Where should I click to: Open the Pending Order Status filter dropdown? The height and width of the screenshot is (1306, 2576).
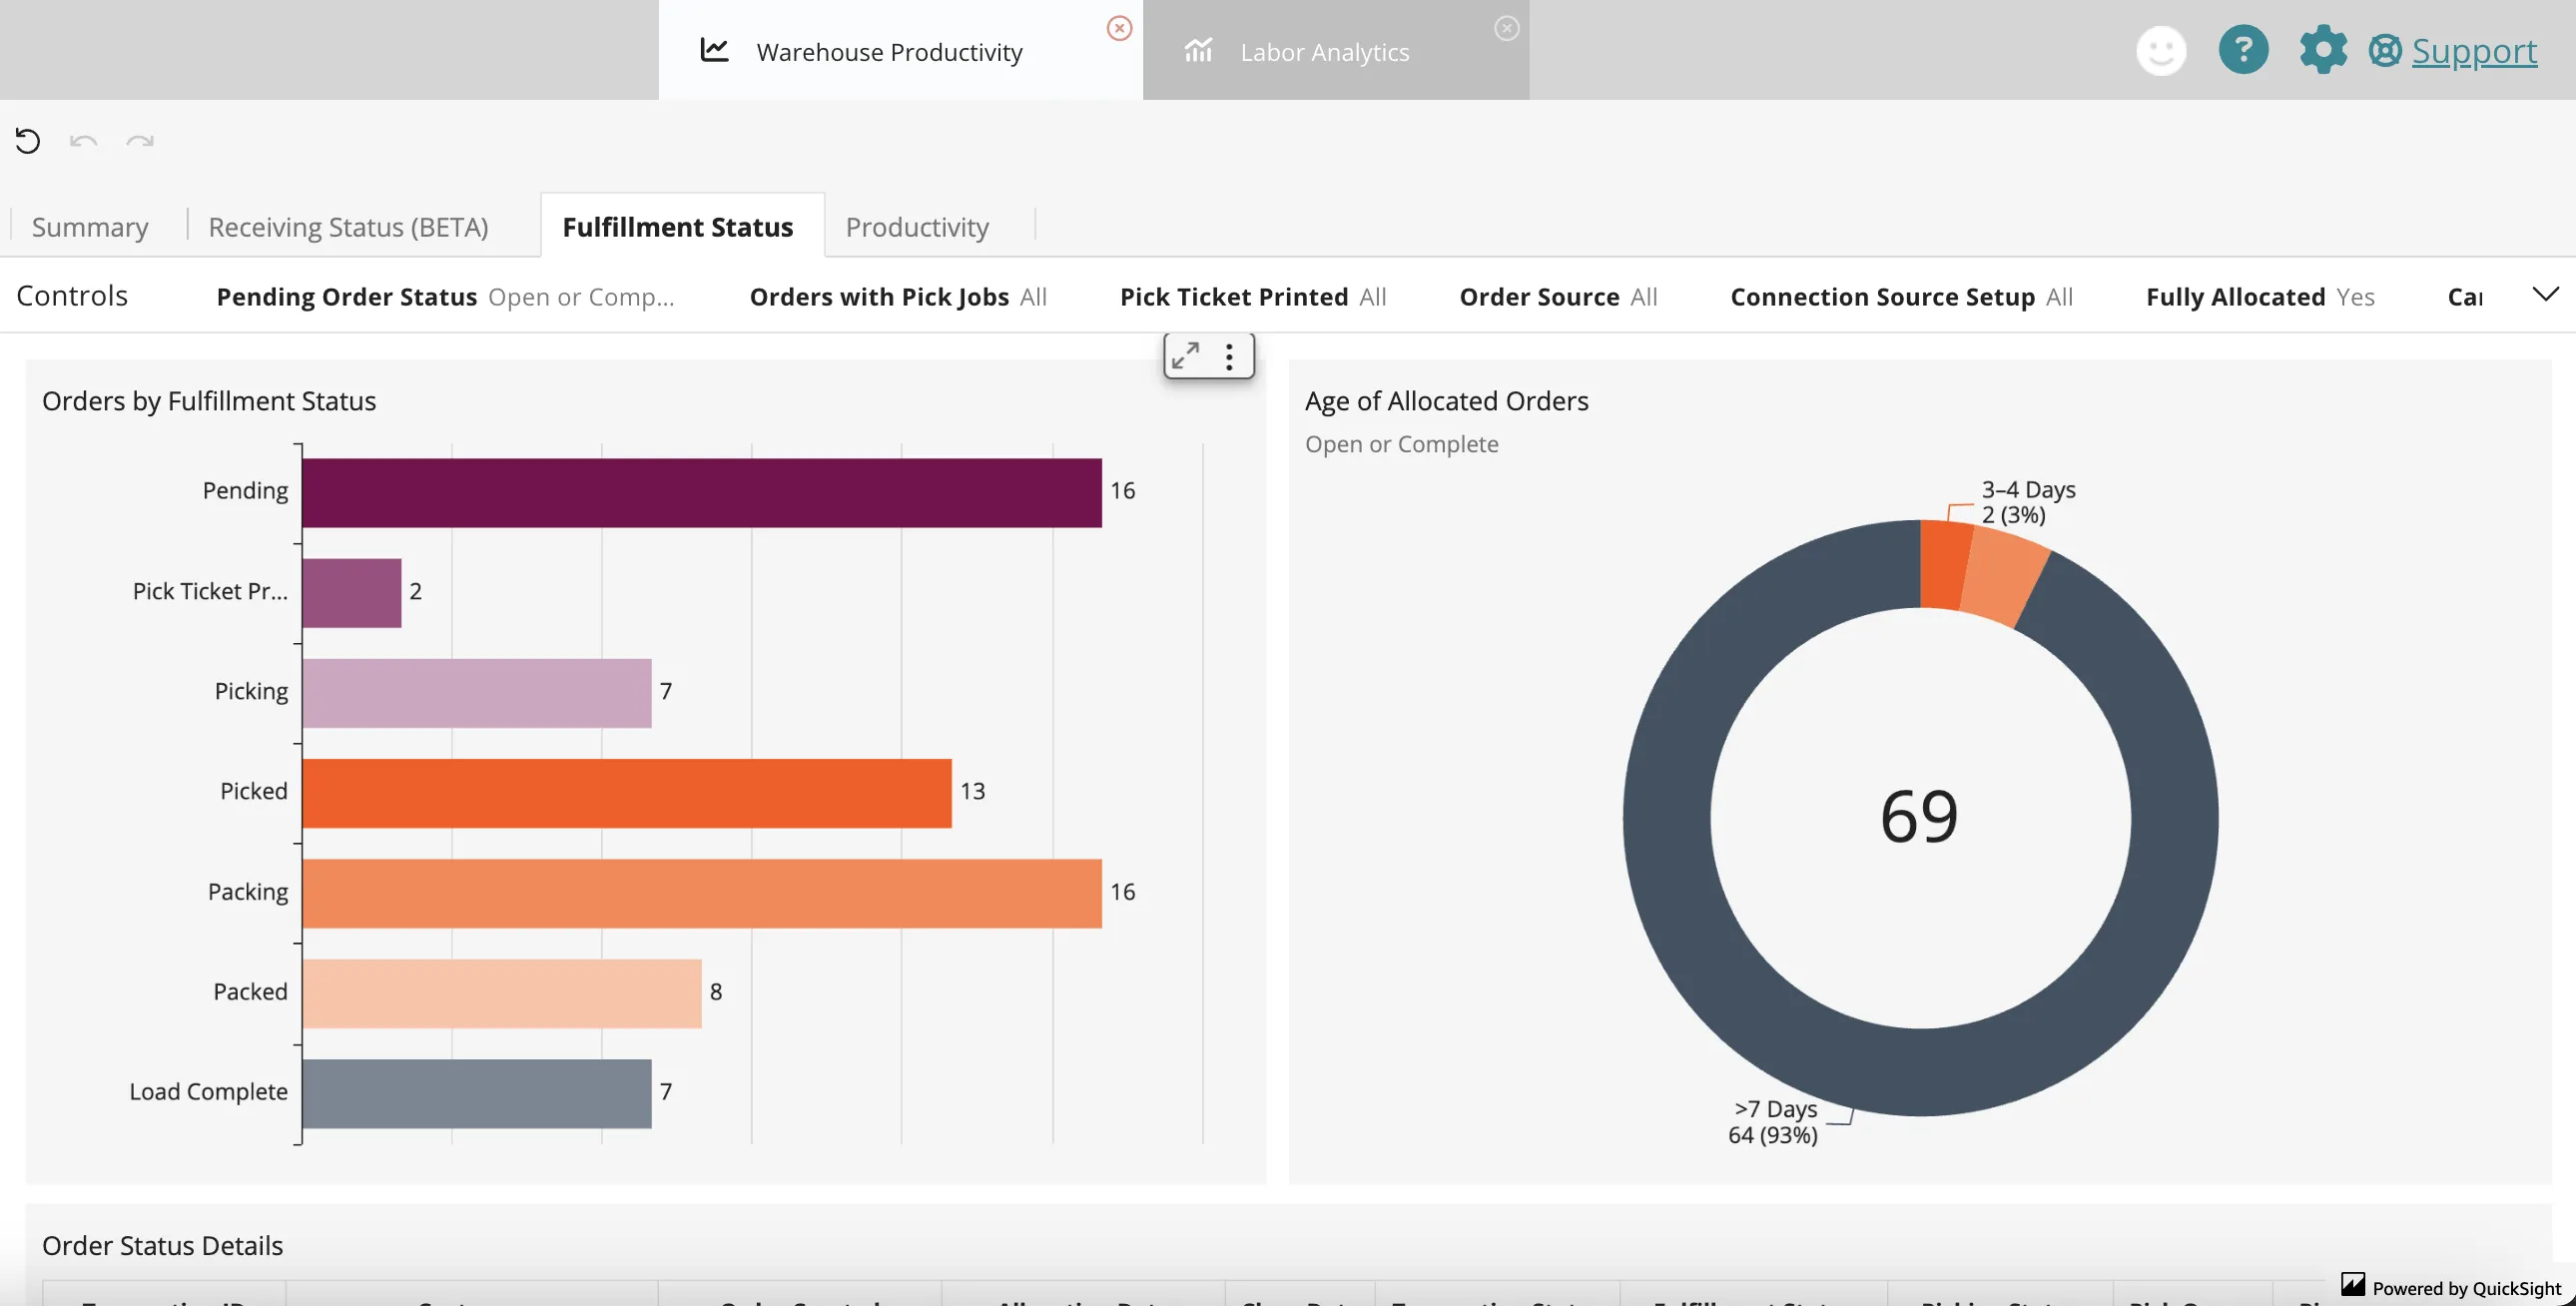pos(445,297)
